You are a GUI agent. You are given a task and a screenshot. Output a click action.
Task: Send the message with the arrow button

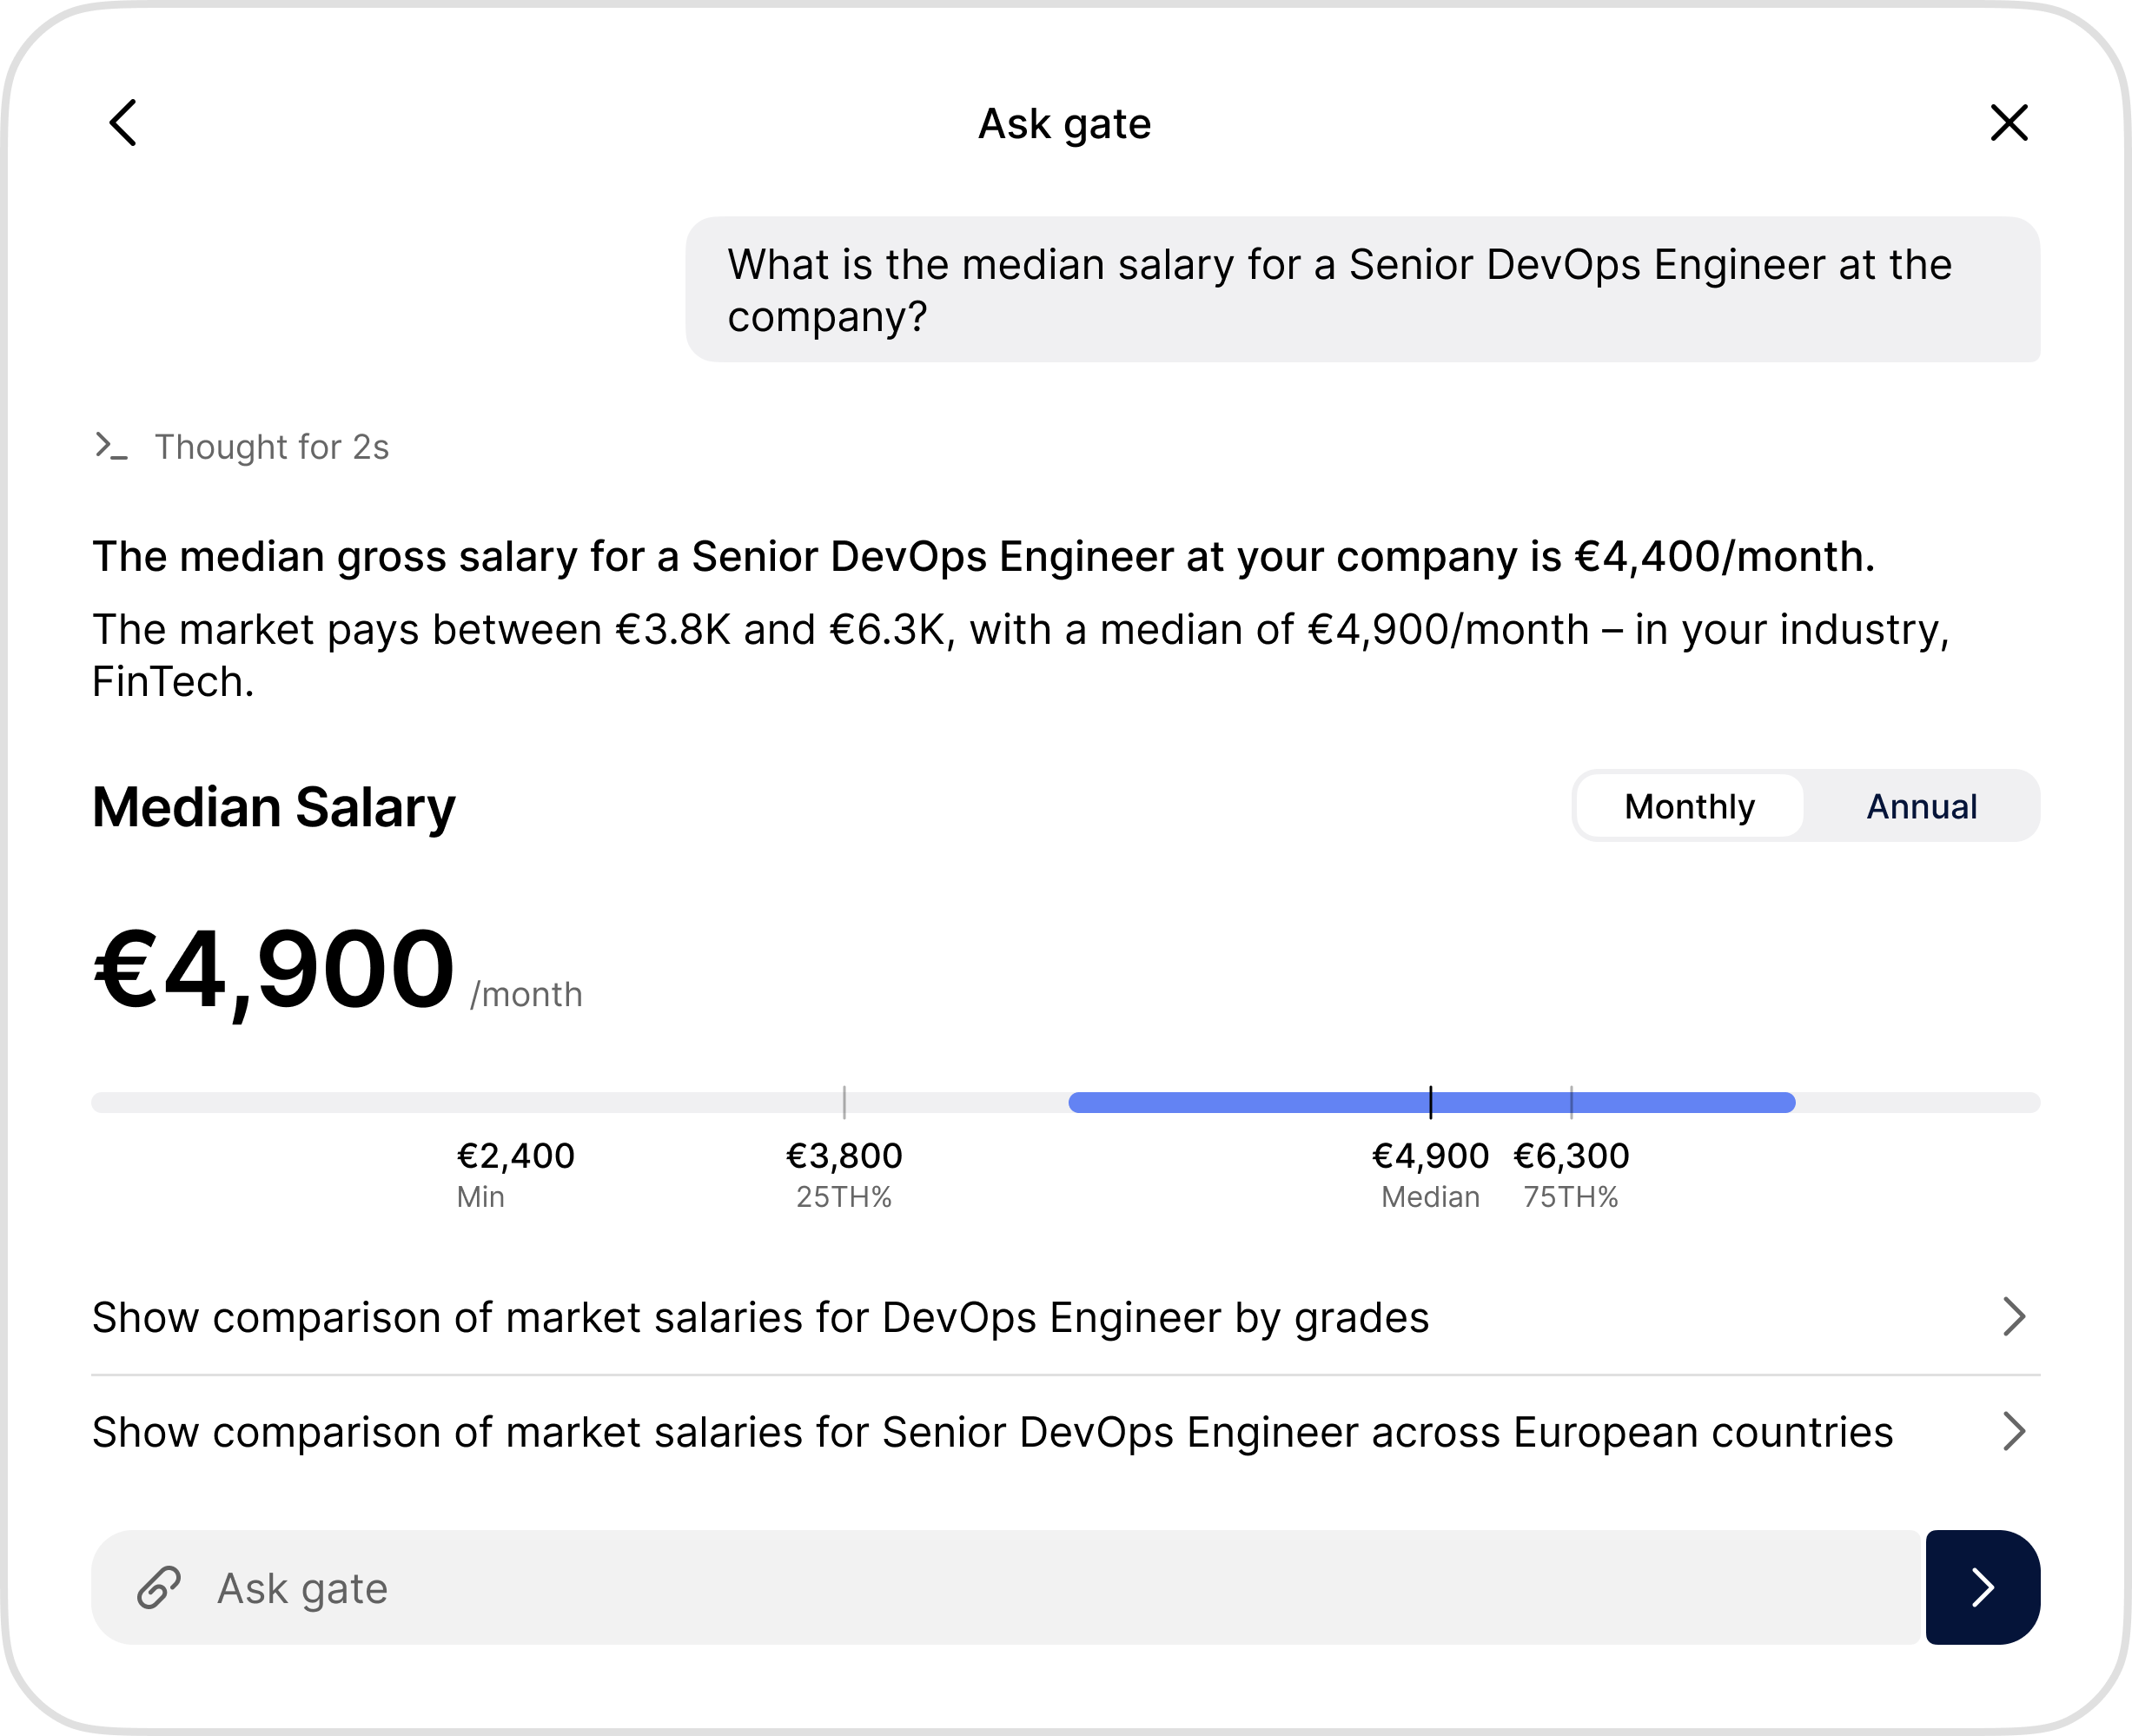tap(1983, 1587)
